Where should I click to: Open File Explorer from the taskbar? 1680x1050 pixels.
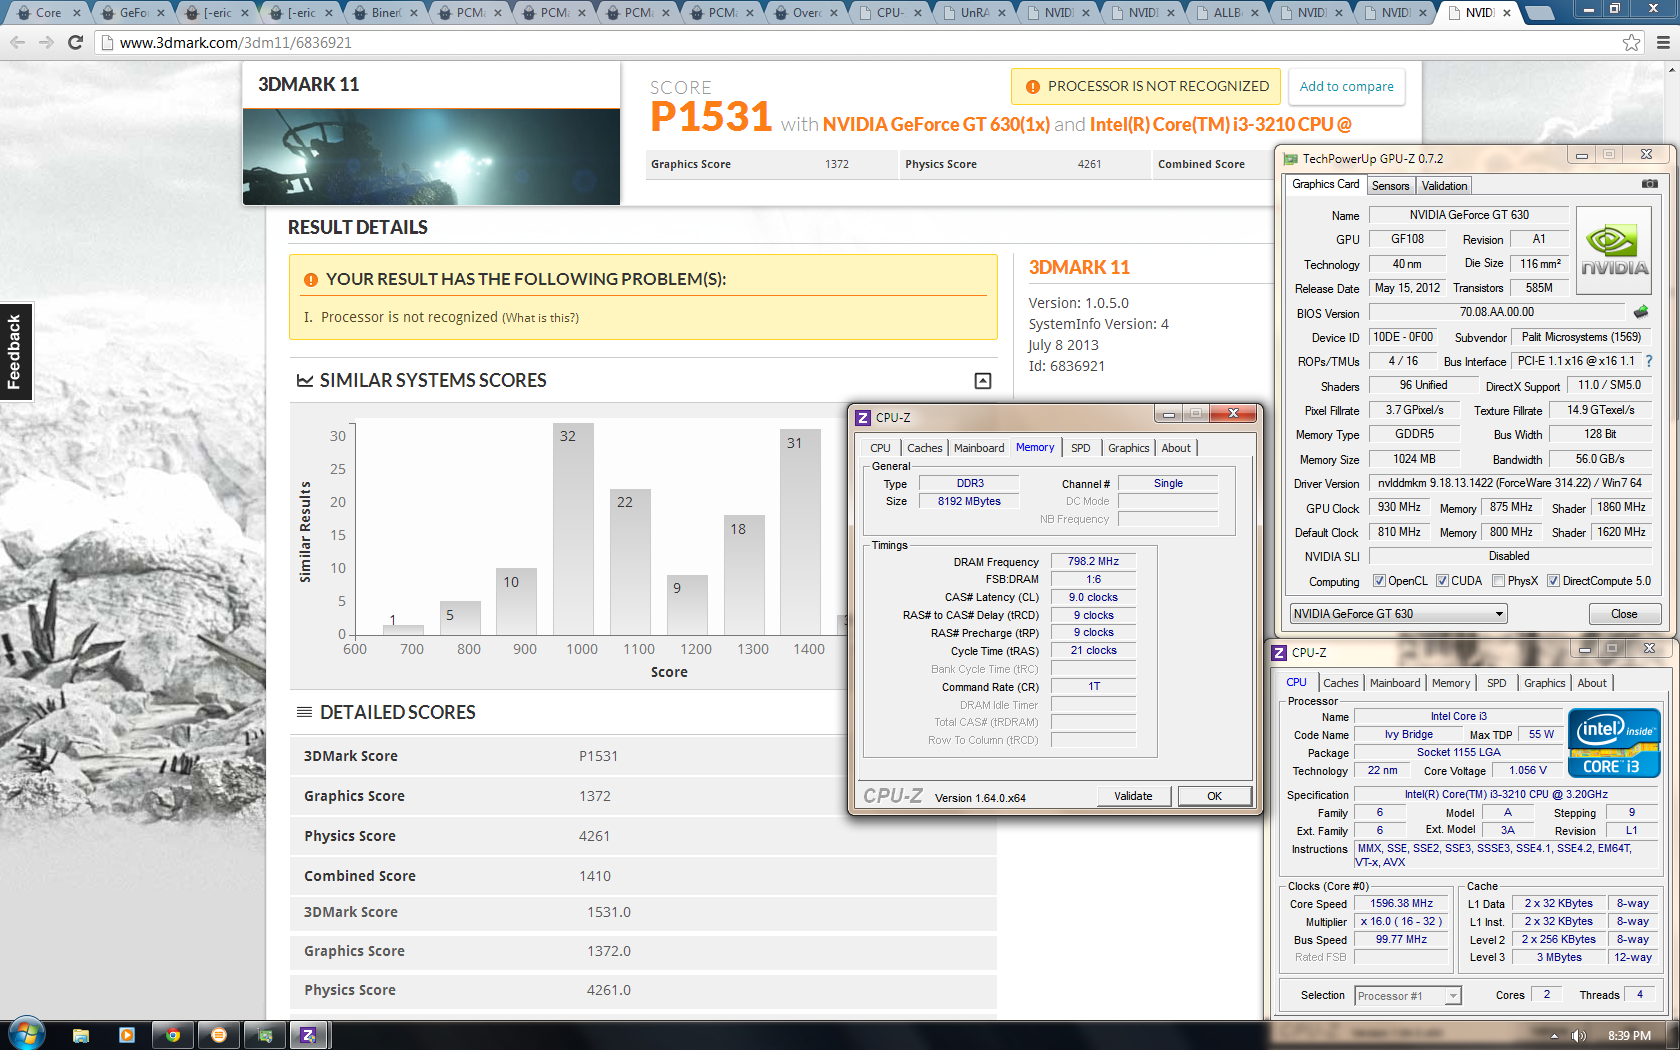tap(81, 1035)
